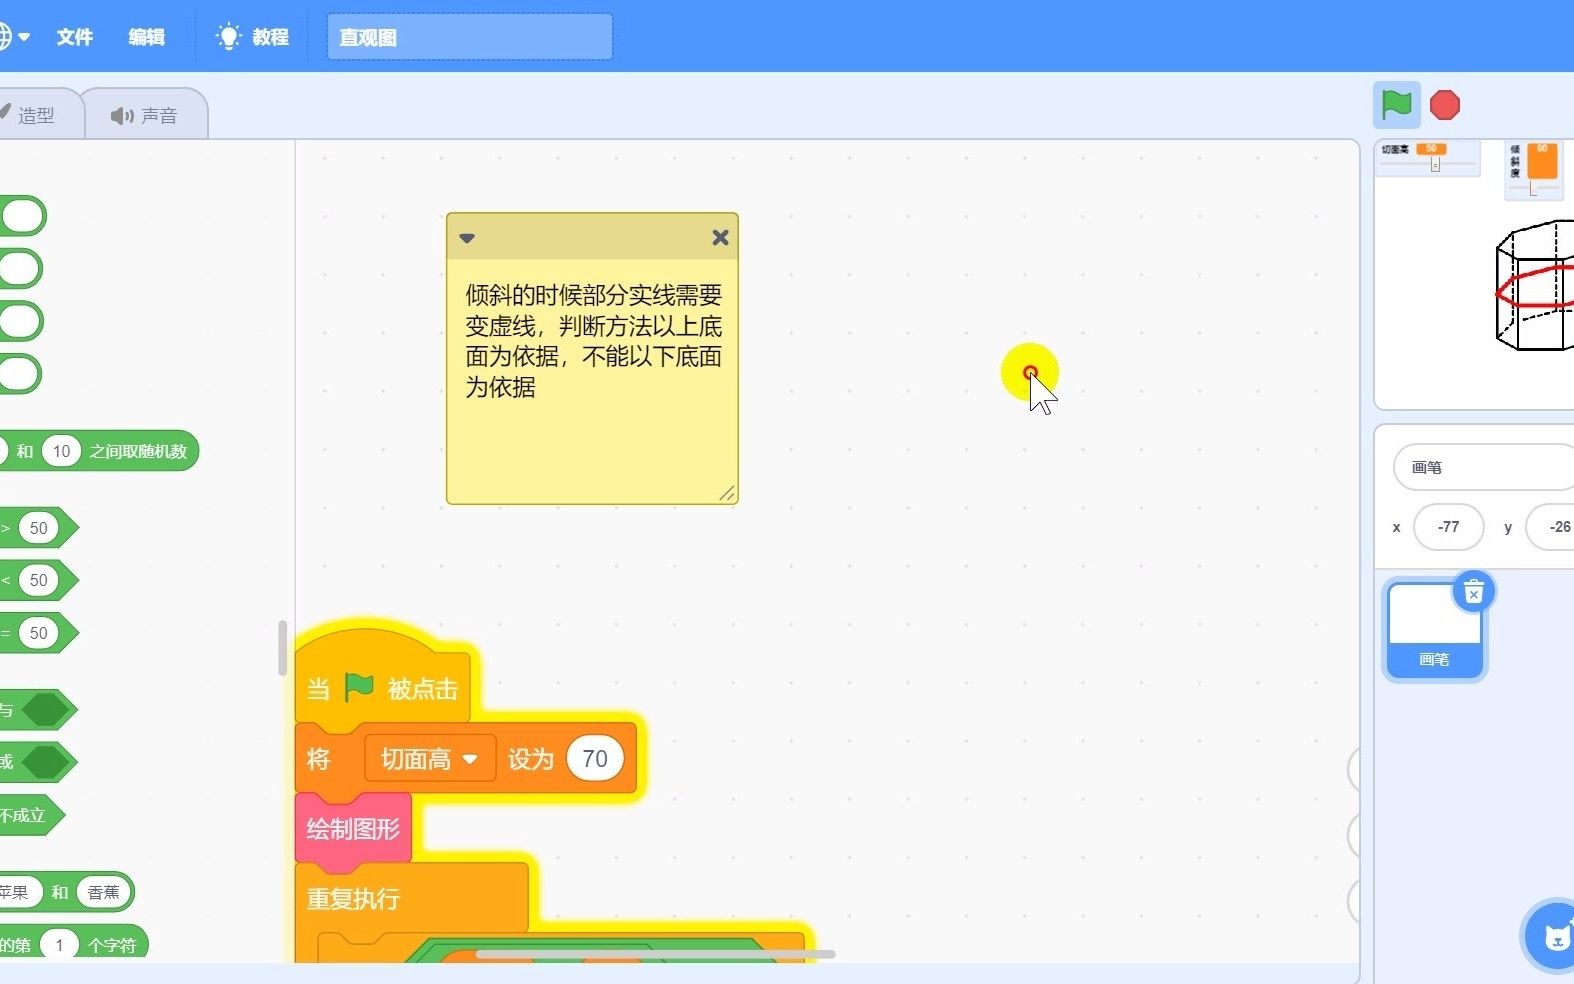The width and height of the screenshot is (1574, 984).
Task: Select the 当绿旗被点击 hat block
Action: 383,688
